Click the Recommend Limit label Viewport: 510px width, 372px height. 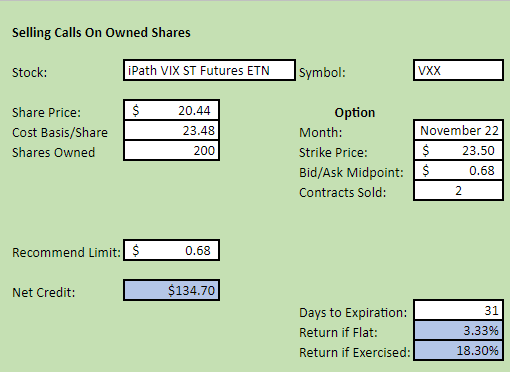66,253
